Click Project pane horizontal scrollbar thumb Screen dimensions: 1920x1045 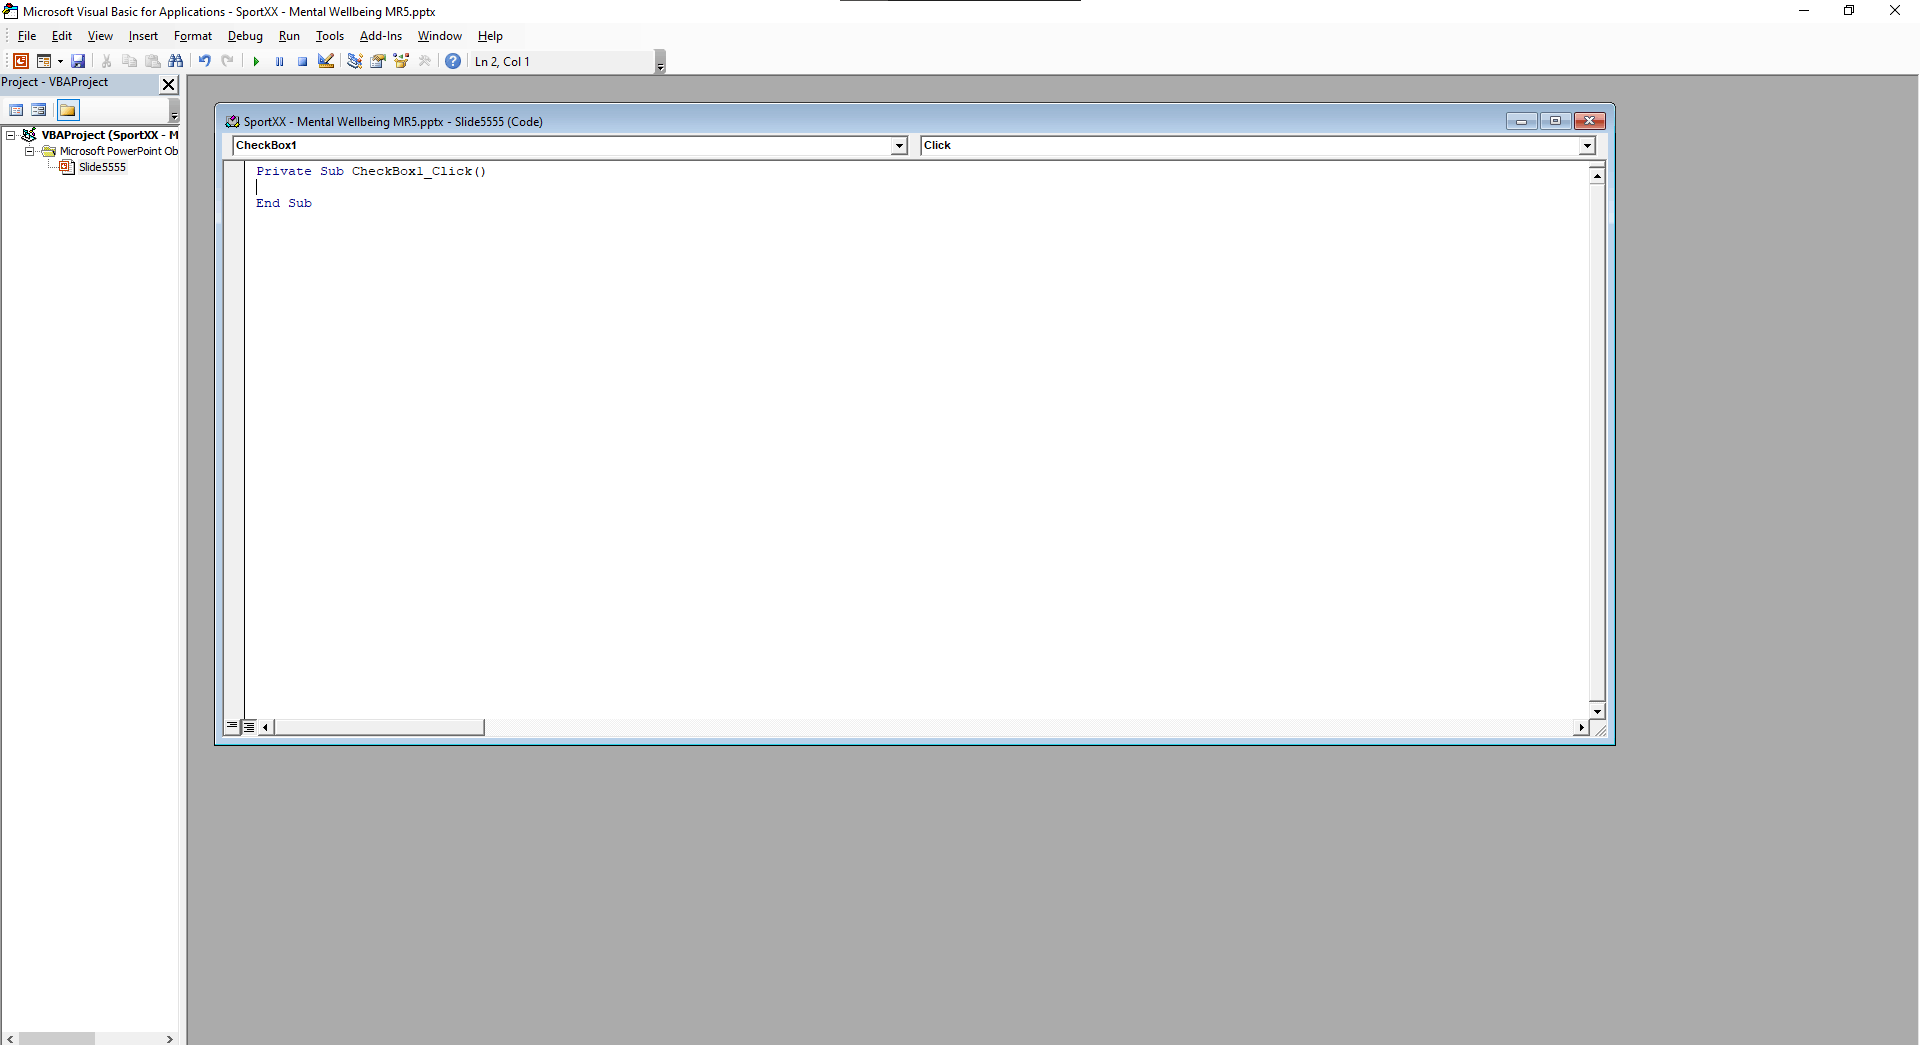click(57, 1038)
